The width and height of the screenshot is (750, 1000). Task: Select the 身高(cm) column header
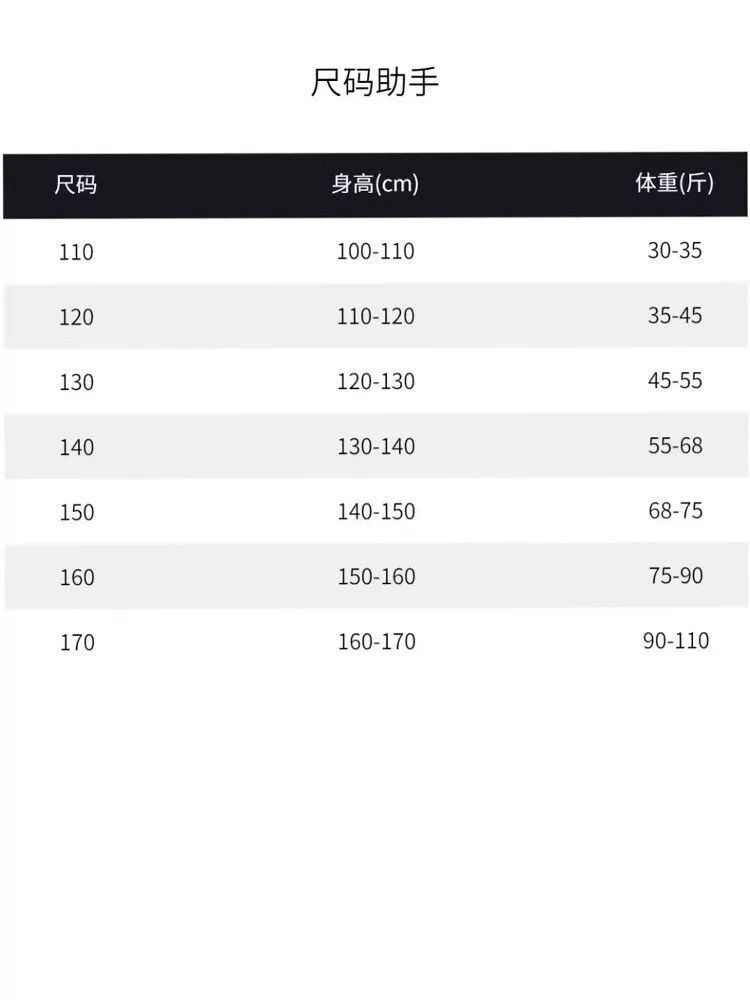pyautogui.click(x=375, y=184)
